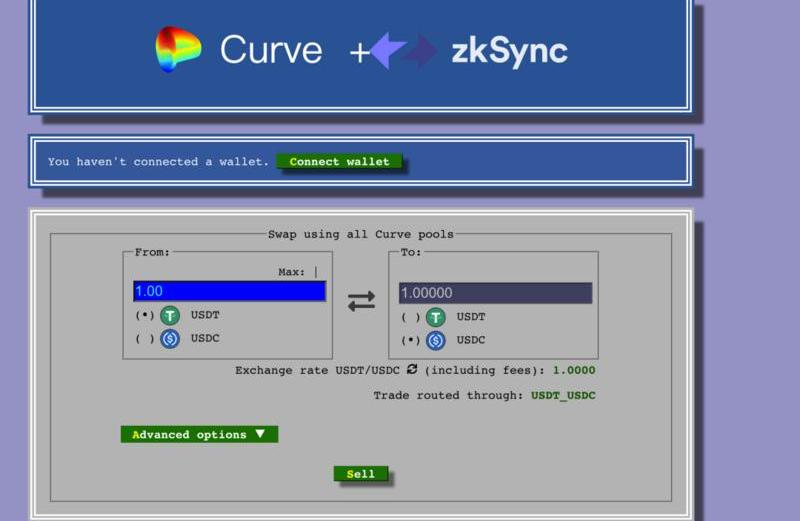The image size is (800, 521).
Task: Select USDT radio in From box
Action: 144,315
